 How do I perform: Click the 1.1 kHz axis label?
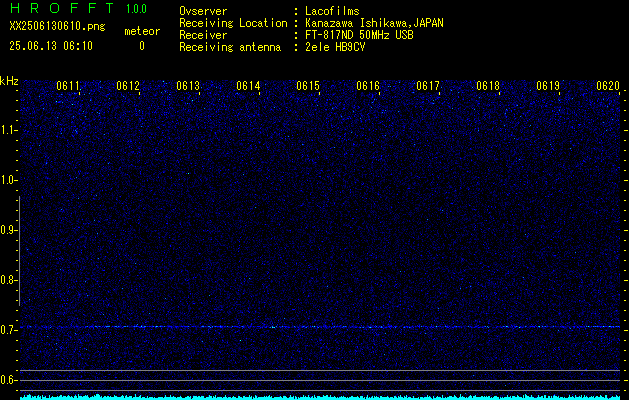point(8,130)
